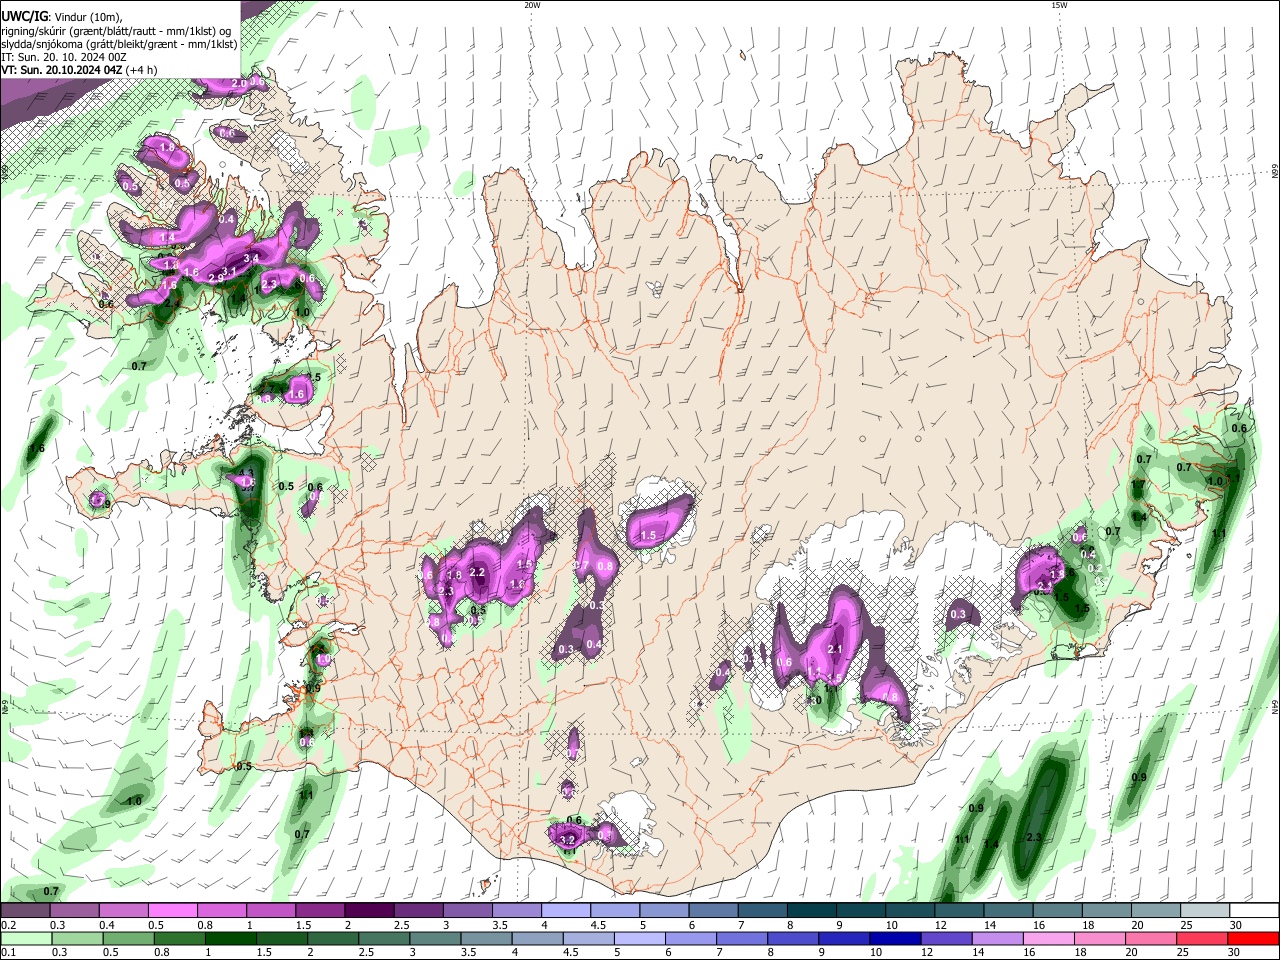
Task: Pick the 10 navy swatch in bottom legend row
Action: (x=896, y=939)
